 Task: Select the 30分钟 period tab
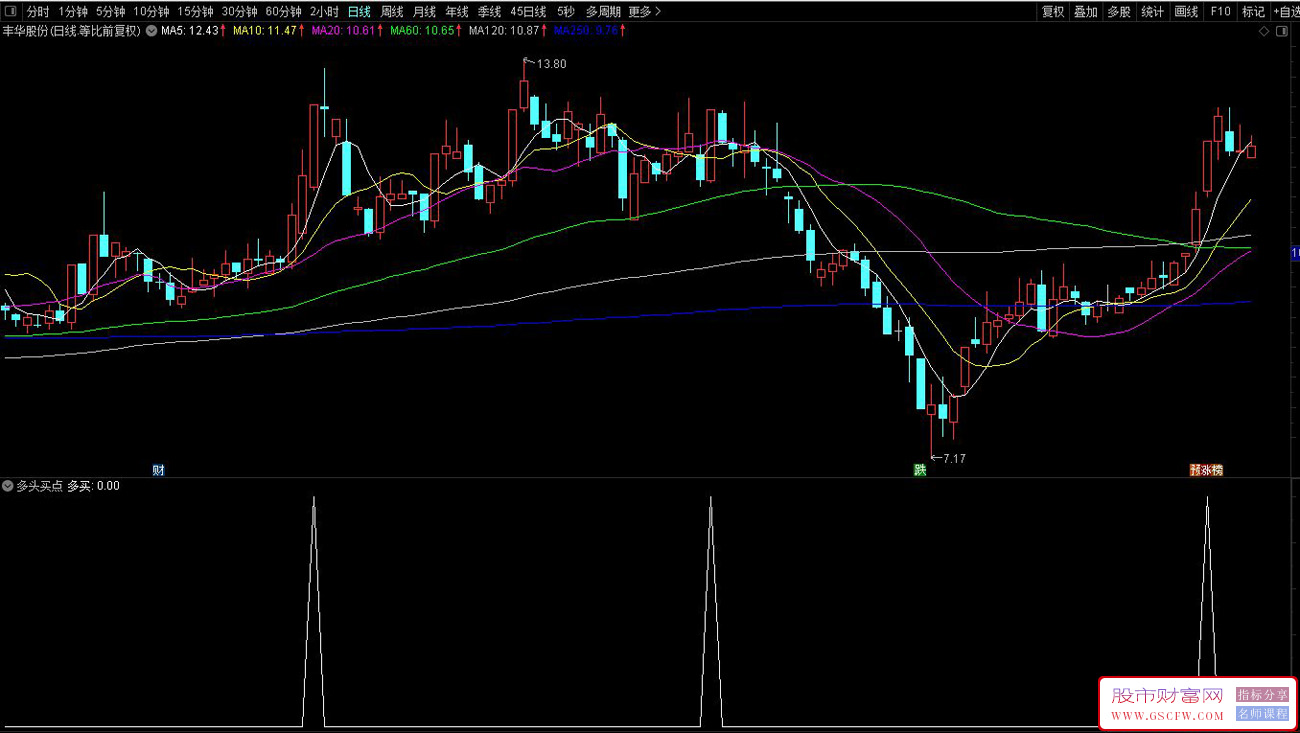tap(239, 12)
